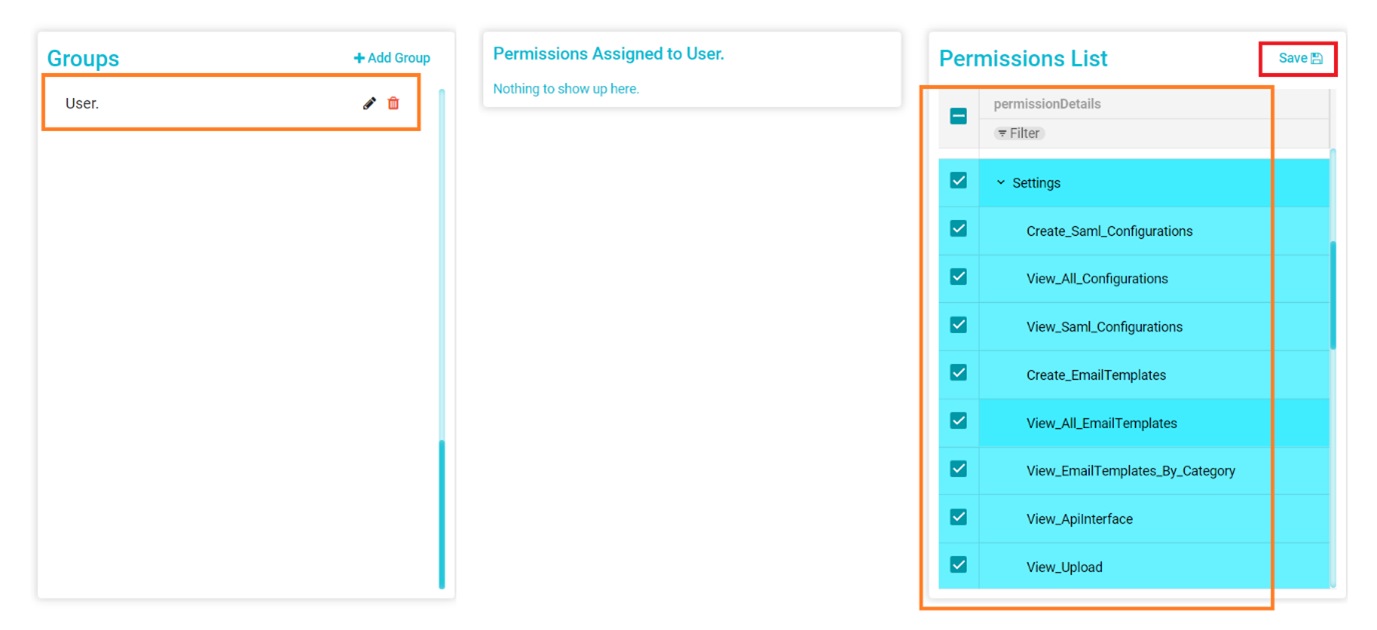This screenshot has height=630, width=1377.
Task: Click the Filter icon under permissionDetails
Action: pyautogui.click(x=1002, y=133)
